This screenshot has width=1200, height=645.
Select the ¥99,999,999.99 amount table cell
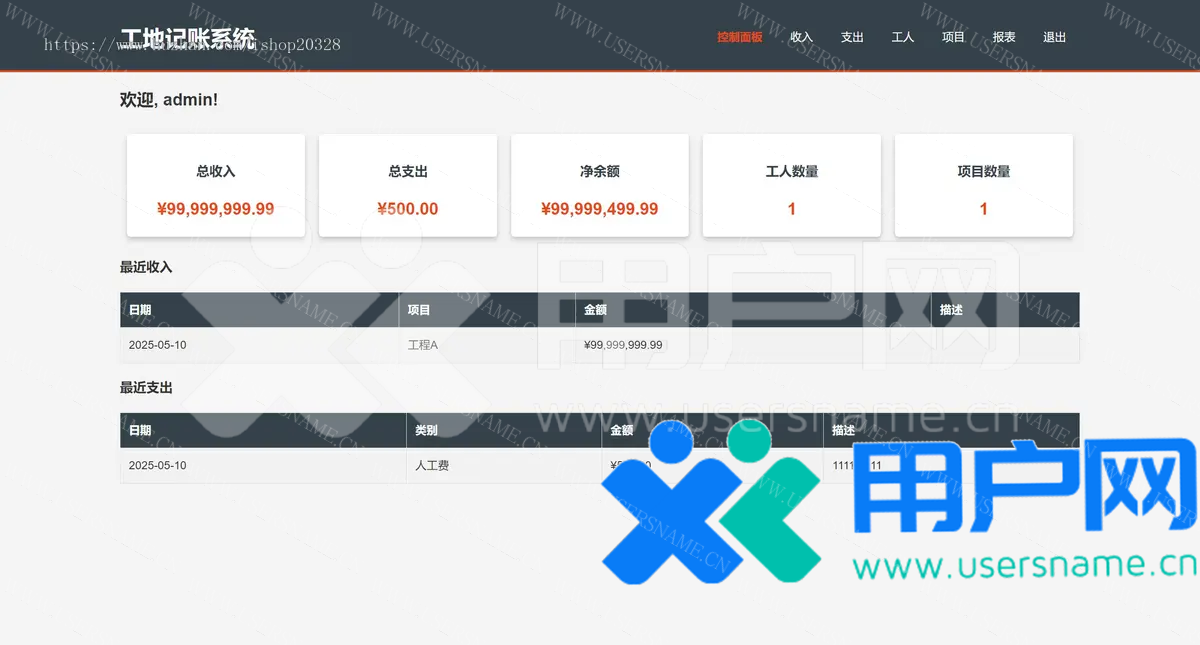pyautogui.click(x=623, y=345)
